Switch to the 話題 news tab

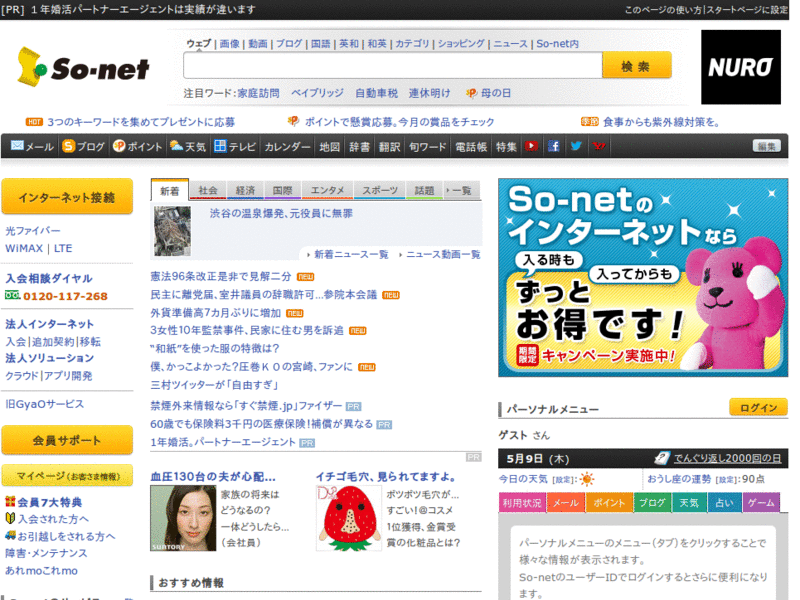(x=424, y=190)
